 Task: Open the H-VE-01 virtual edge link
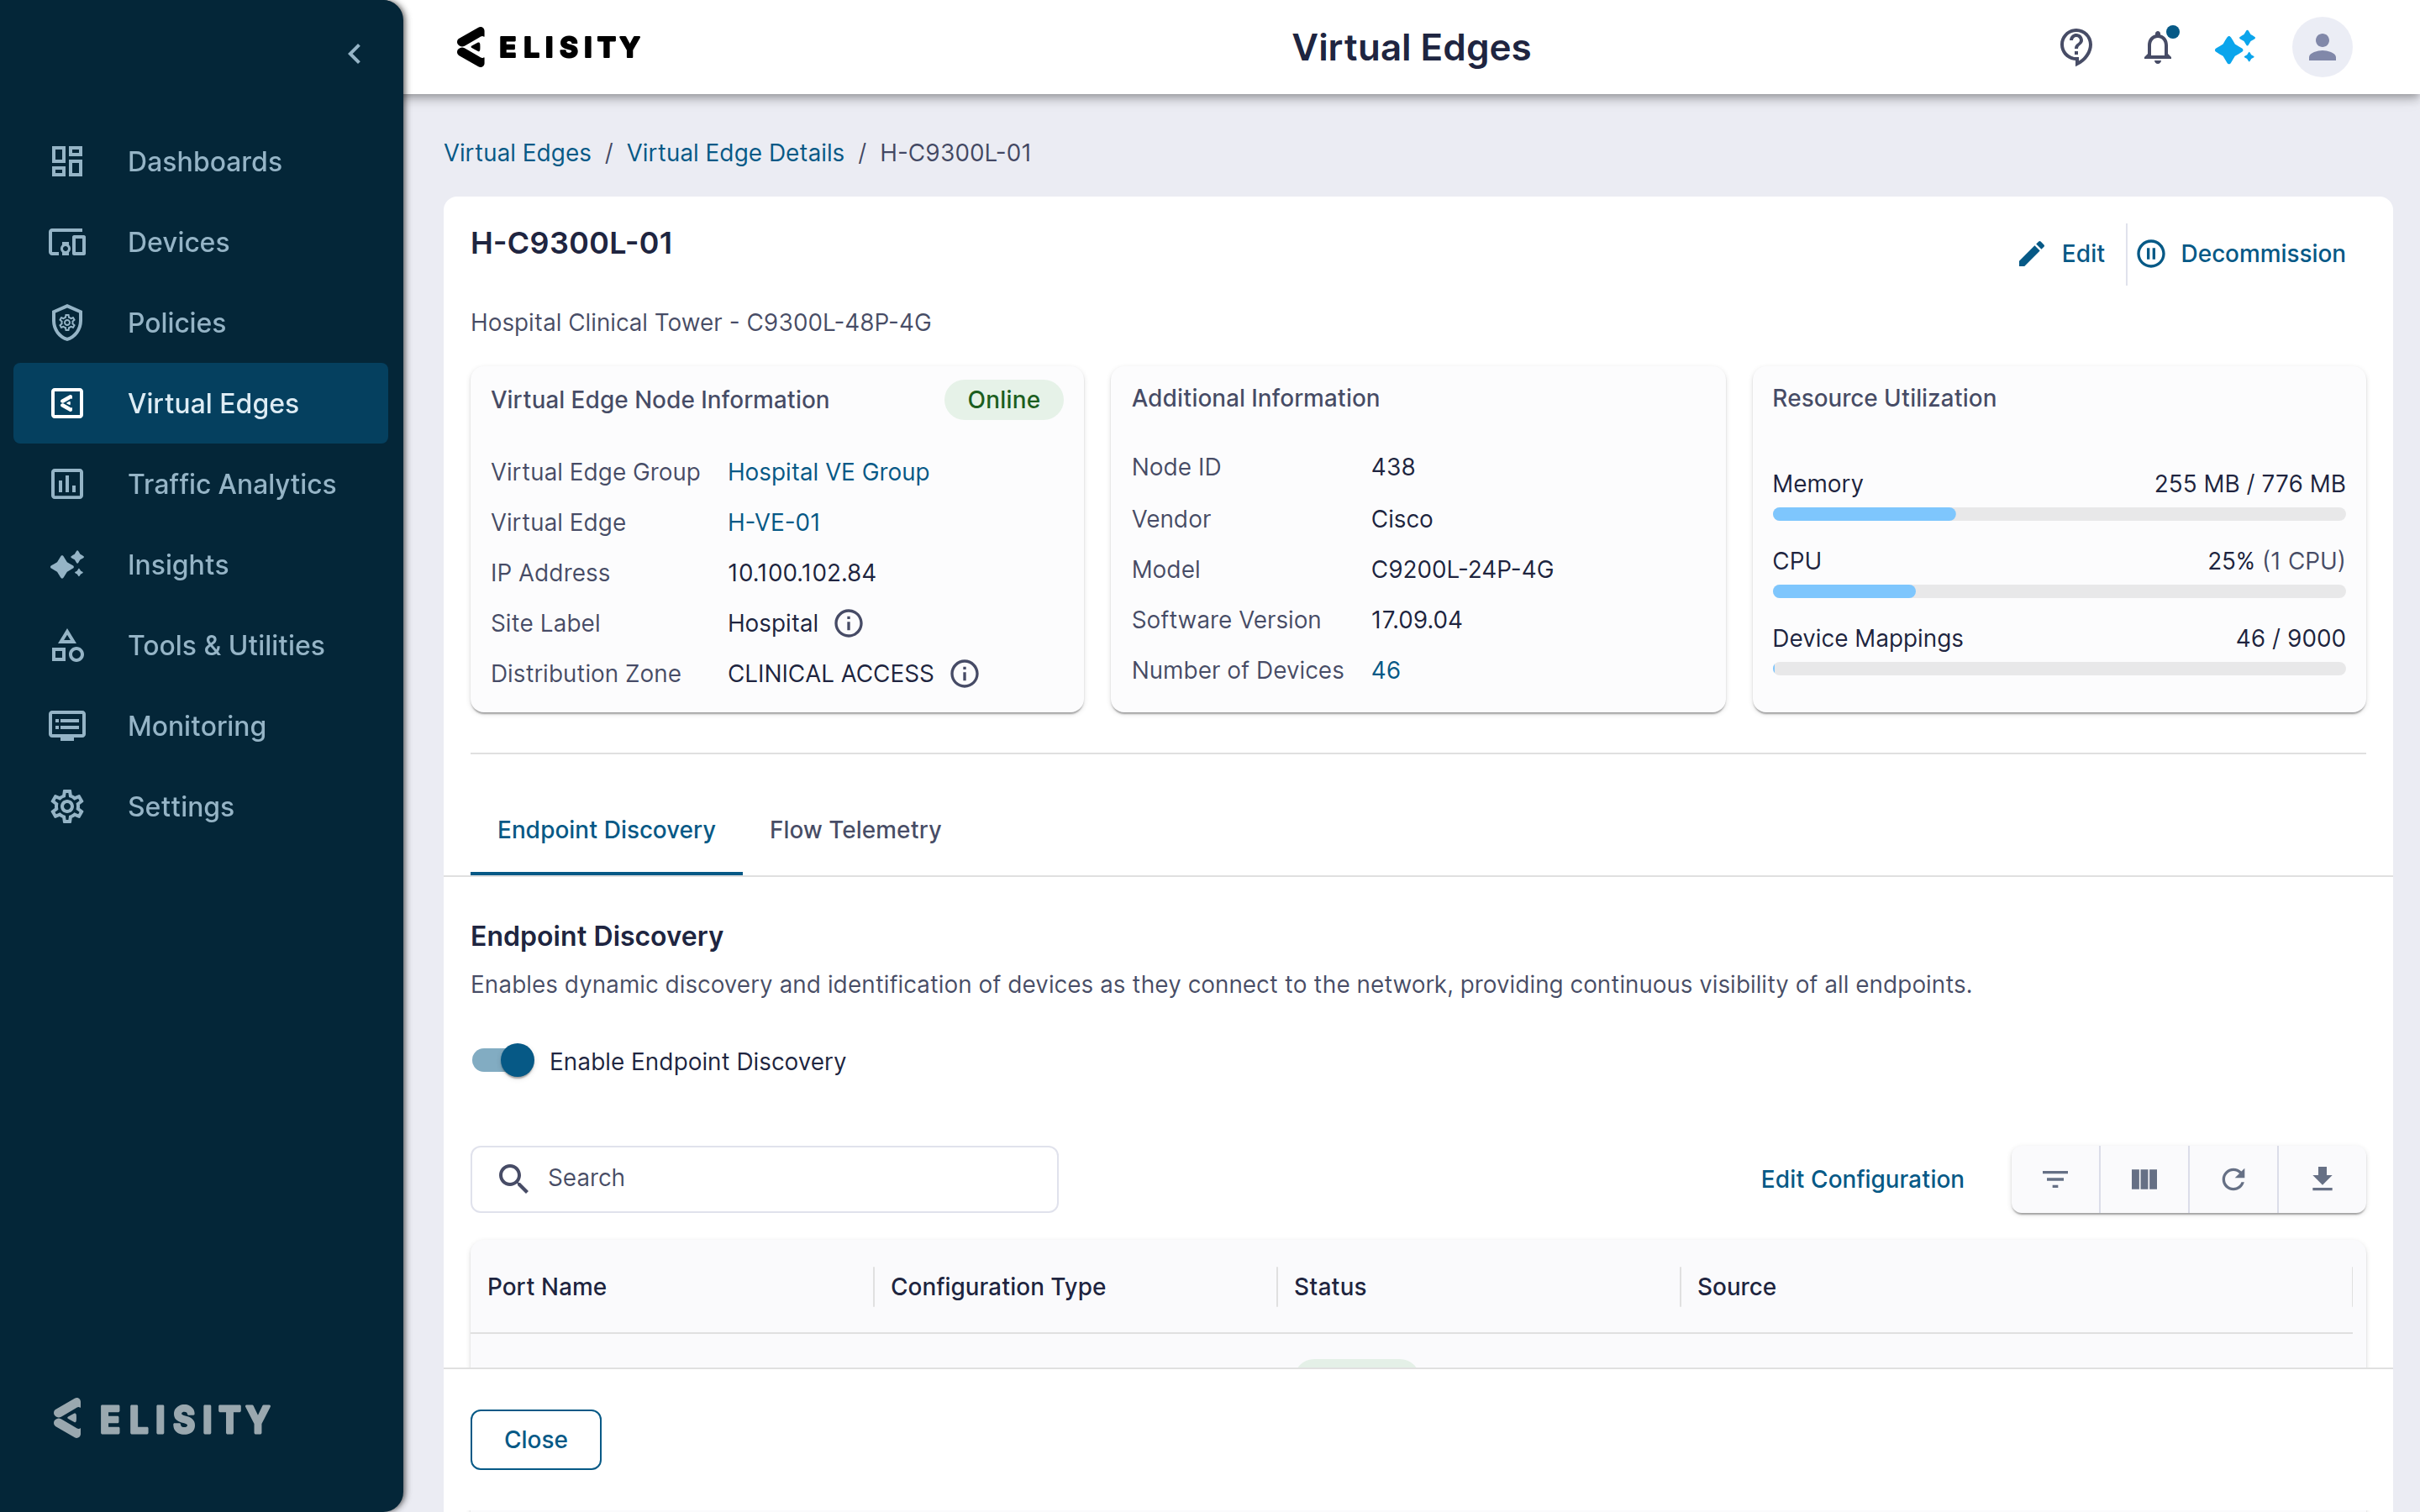click(774, 522)
